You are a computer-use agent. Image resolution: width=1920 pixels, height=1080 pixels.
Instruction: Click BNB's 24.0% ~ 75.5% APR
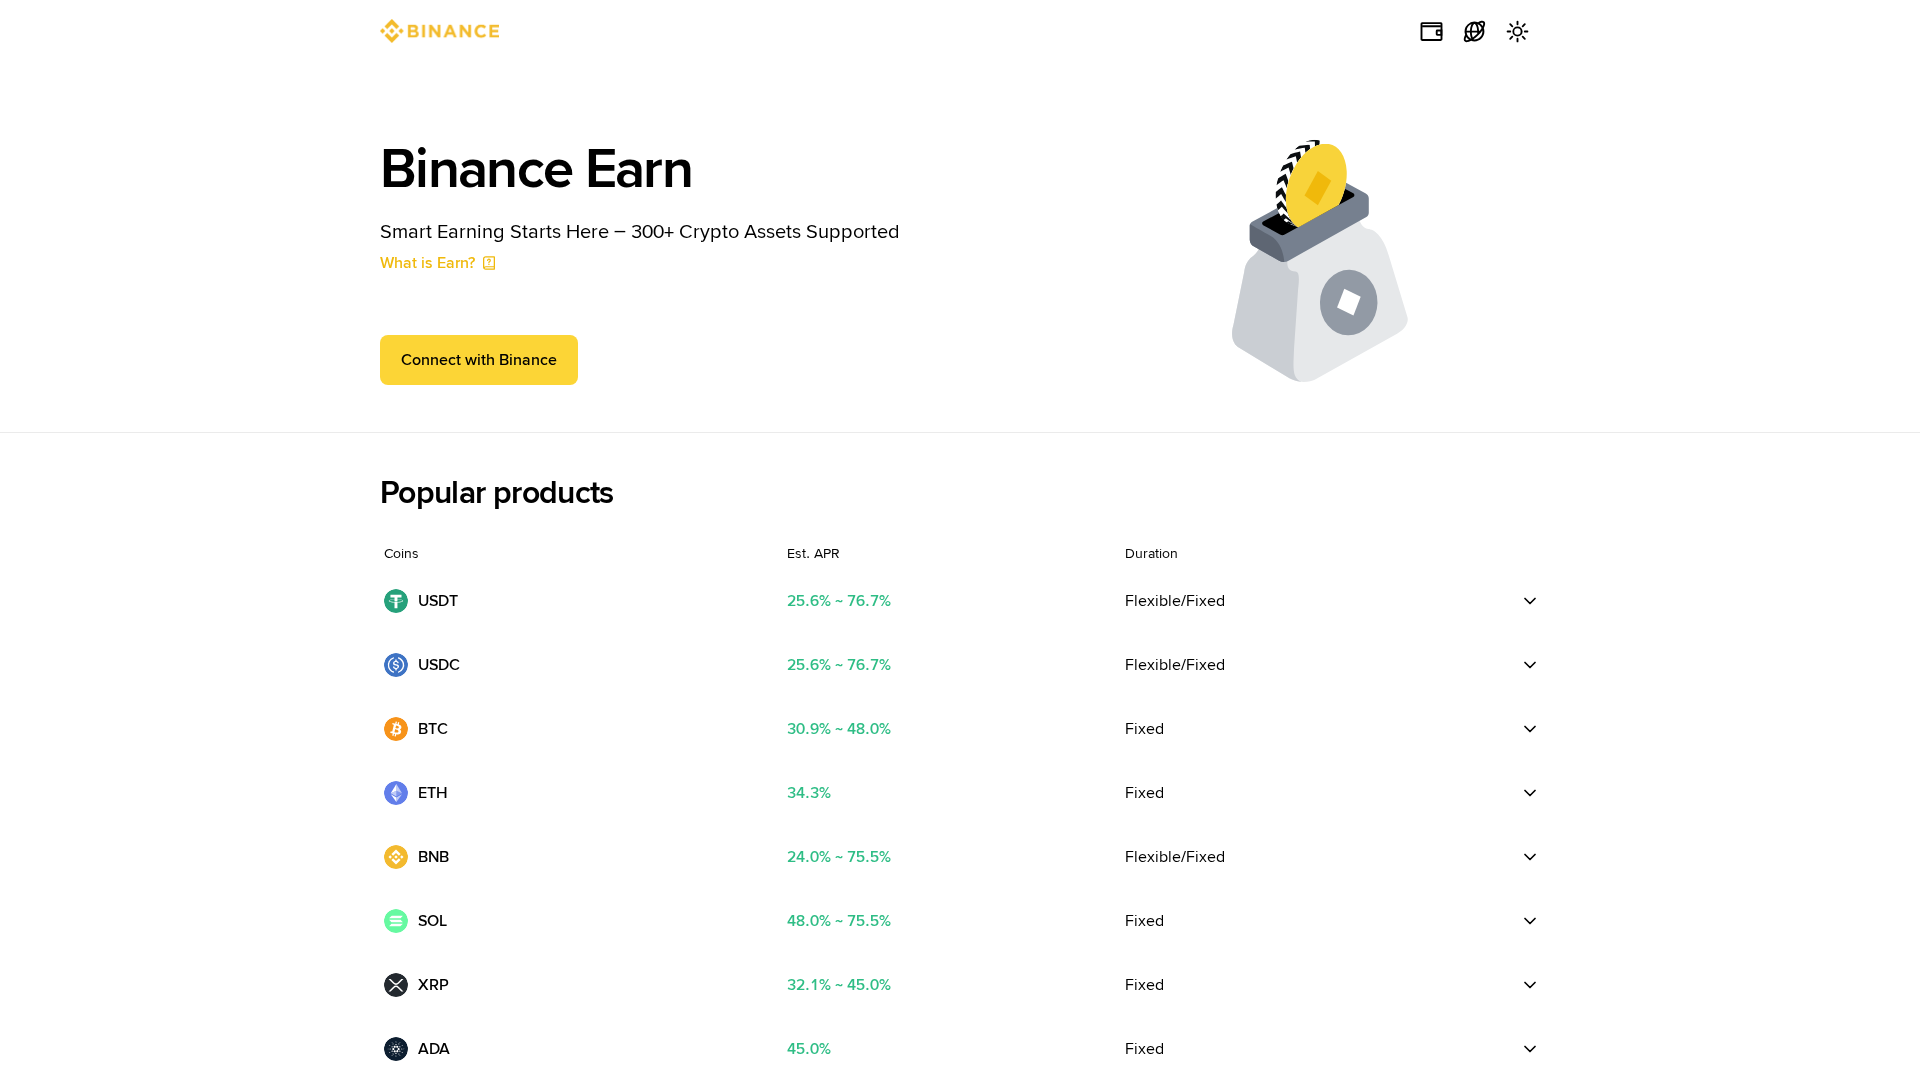(x=839, y=857)
